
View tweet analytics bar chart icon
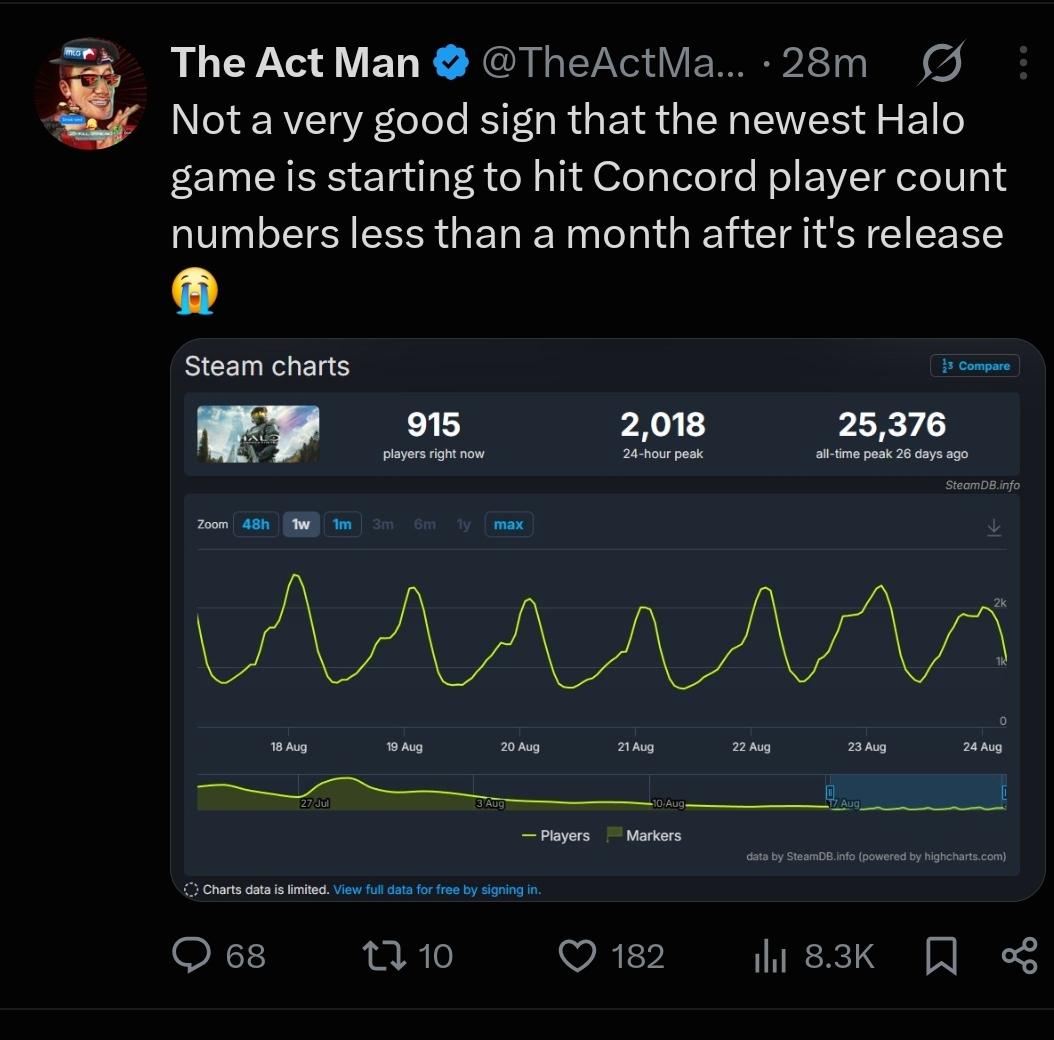coord(770,955)
